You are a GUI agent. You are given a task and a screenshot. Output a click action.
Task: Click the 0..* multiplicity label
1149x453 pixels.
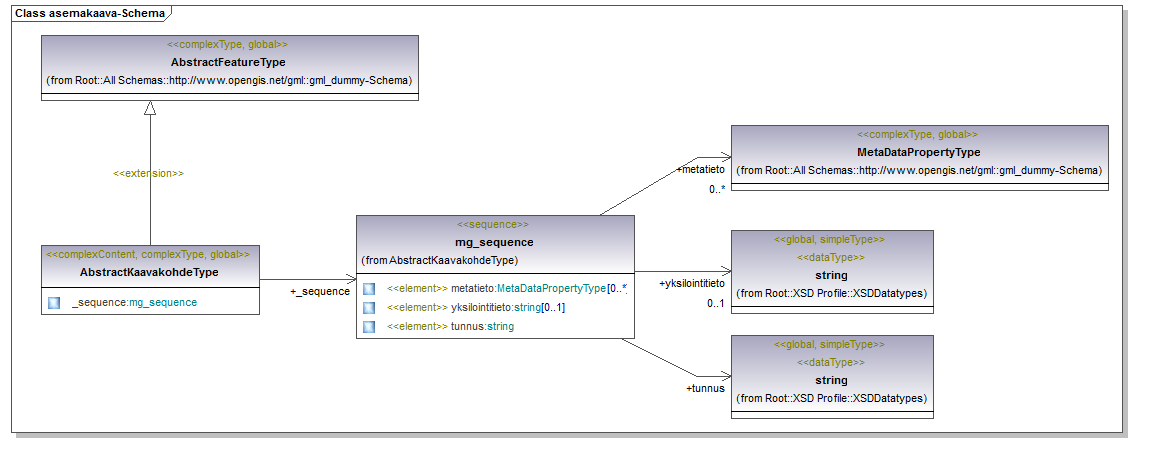(717, 189)
